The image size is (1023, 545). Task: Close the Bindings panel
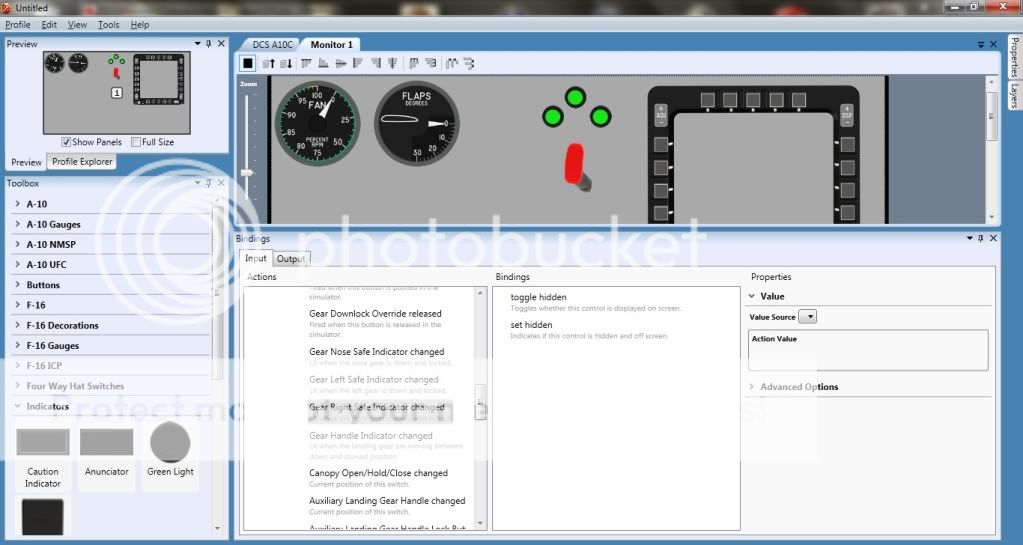(993, 238)
